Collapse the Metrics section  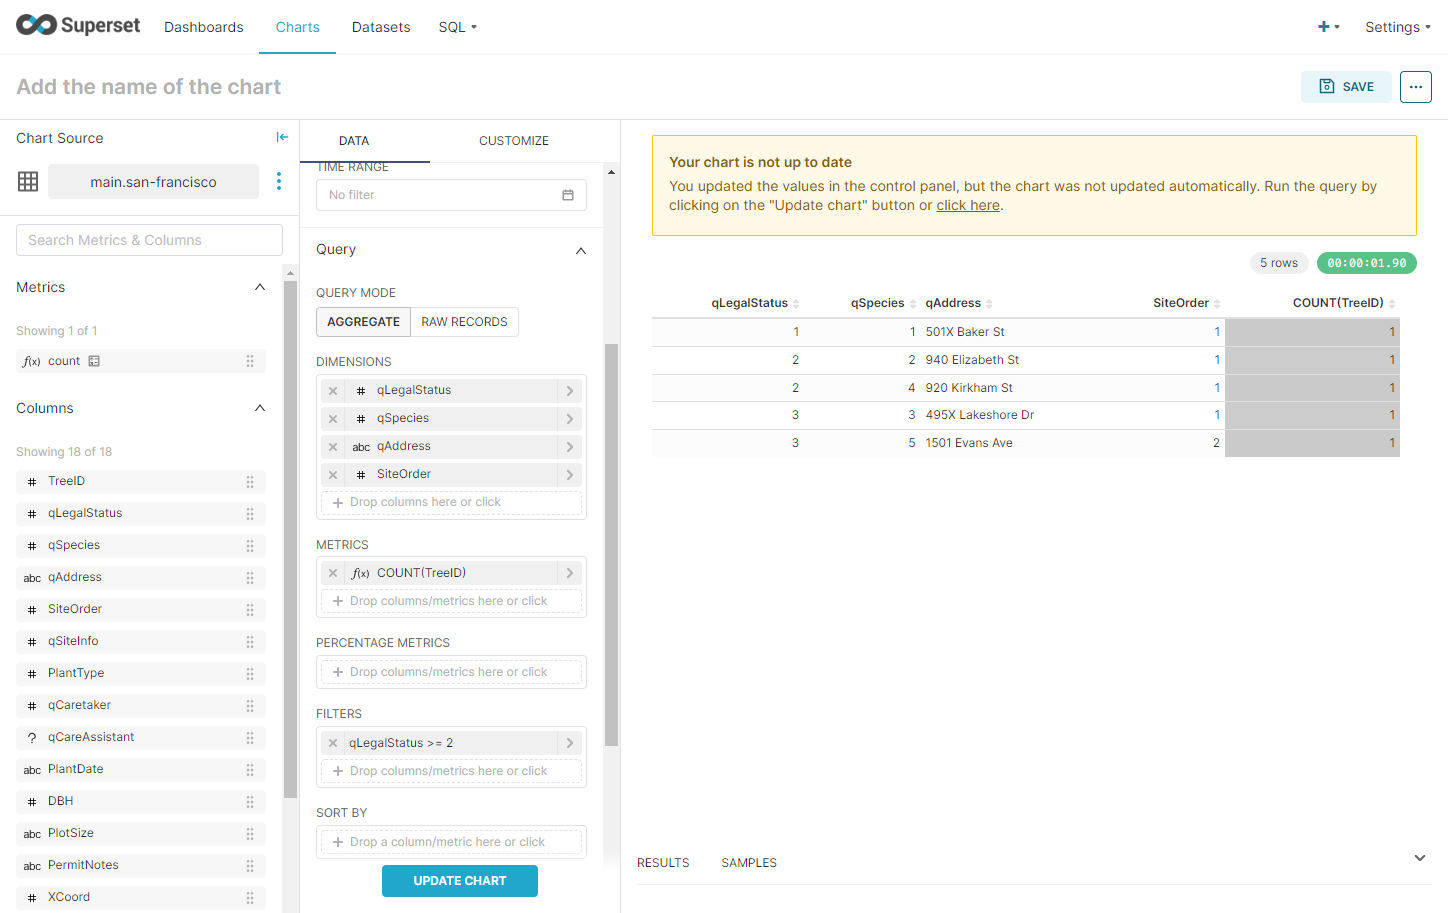pos(259,287)
